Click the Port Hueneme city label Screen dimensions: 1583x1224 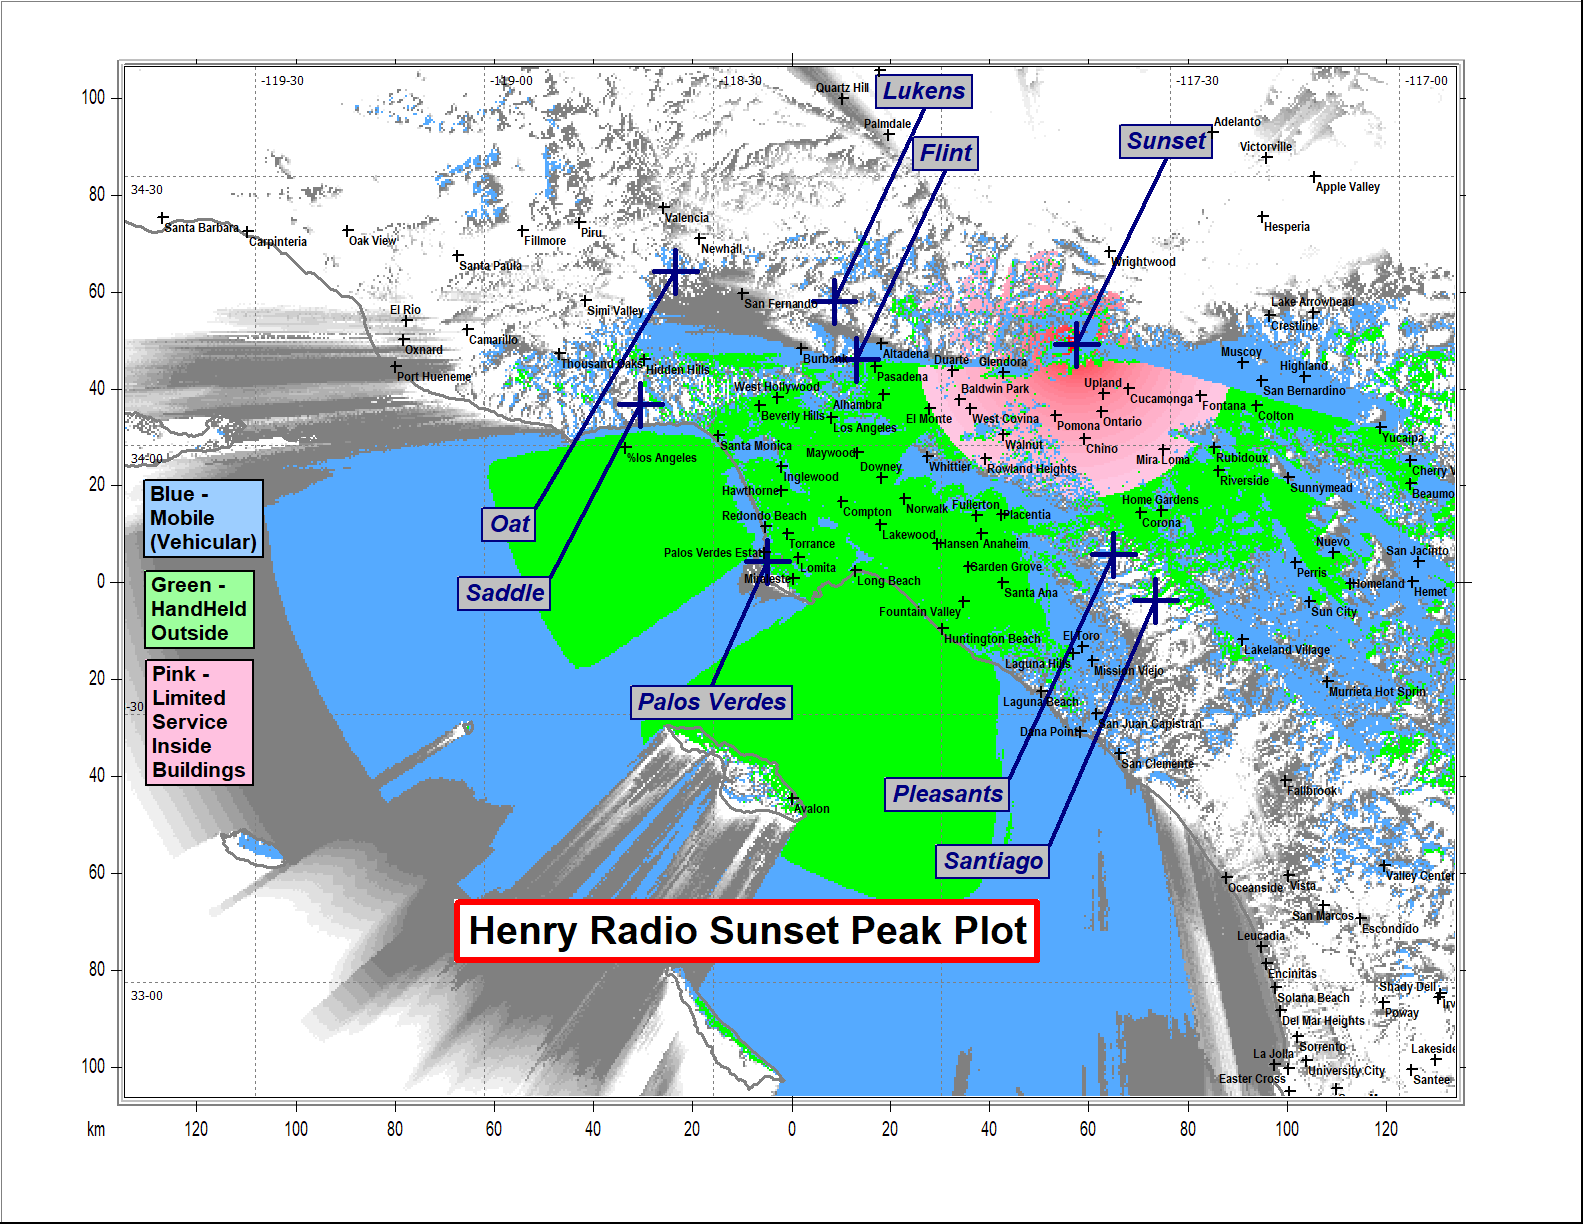[434, 377]
